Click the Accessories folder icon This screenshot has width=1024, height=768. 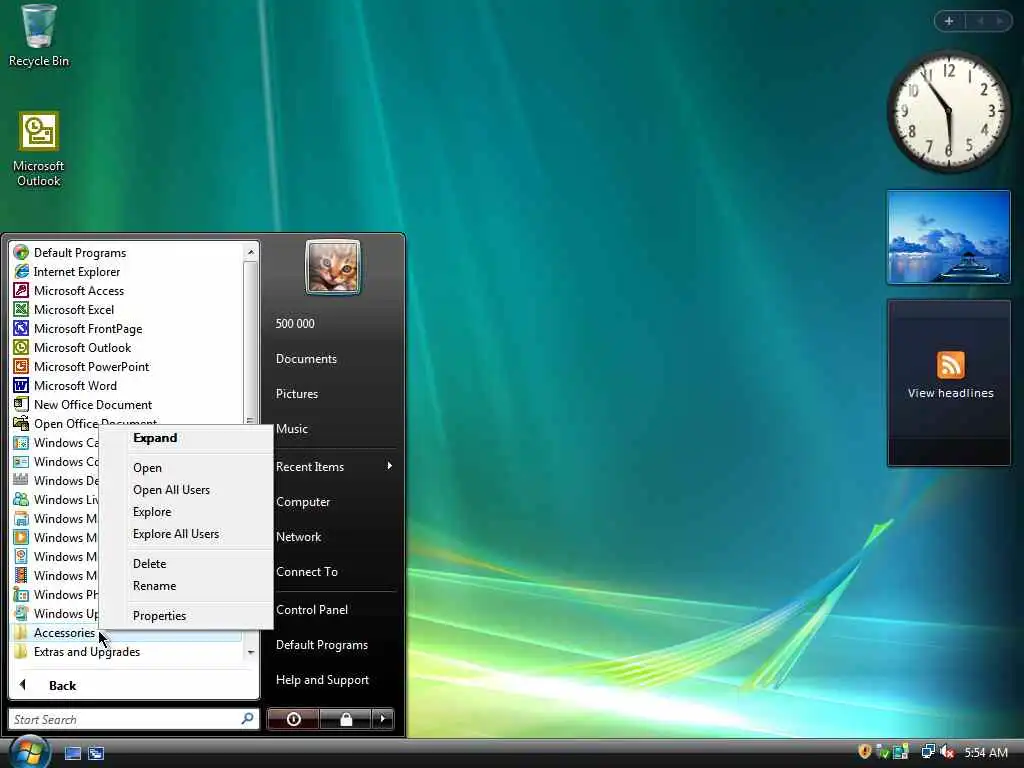click(21, 632)
